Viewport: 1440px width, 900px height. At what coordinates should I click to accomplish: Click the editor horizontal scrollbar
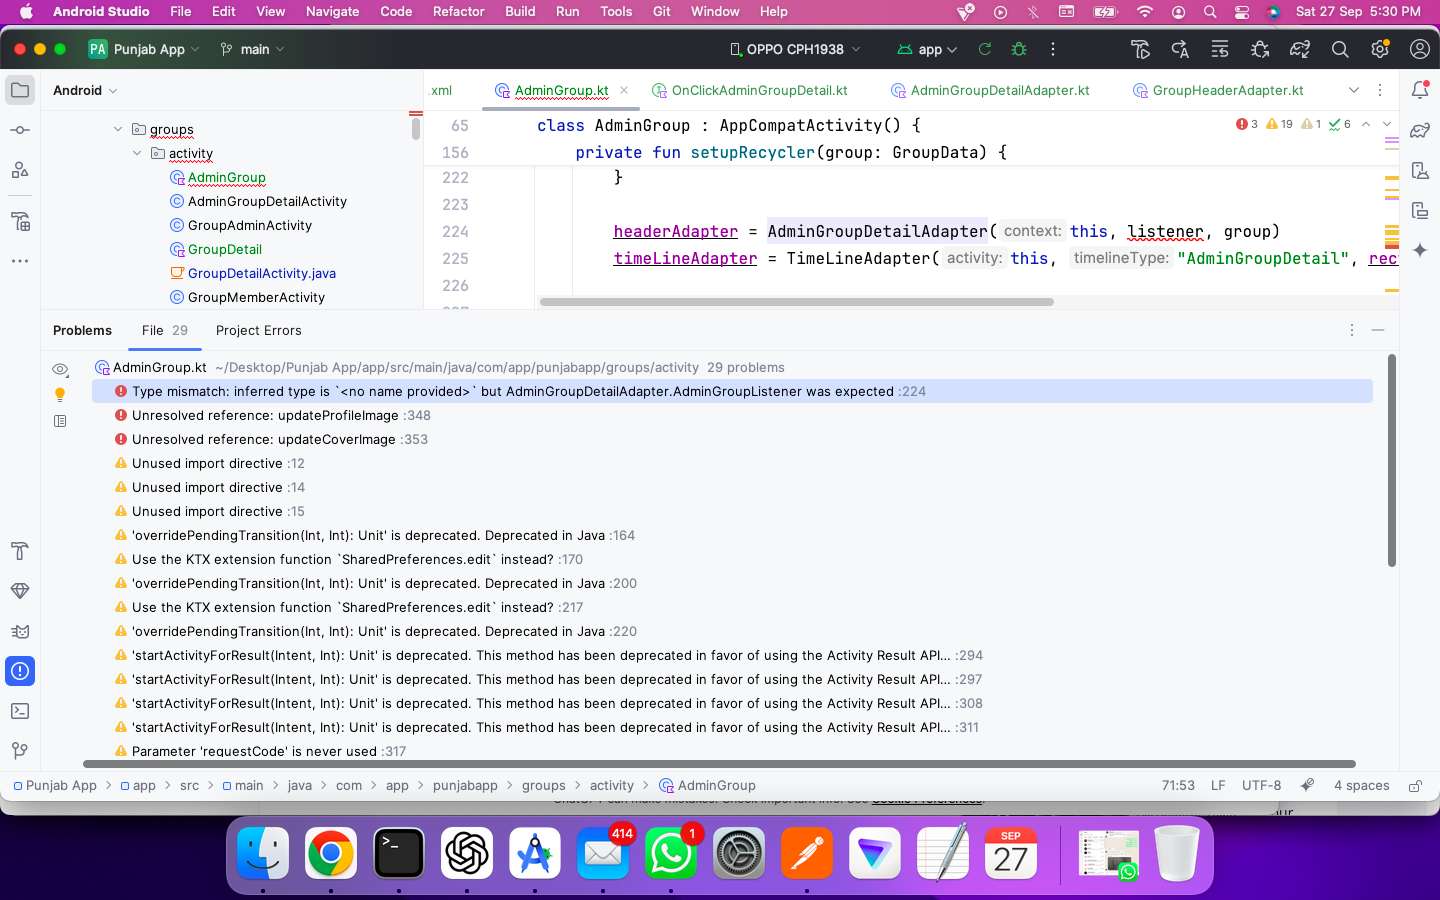(x=796, y=301)
